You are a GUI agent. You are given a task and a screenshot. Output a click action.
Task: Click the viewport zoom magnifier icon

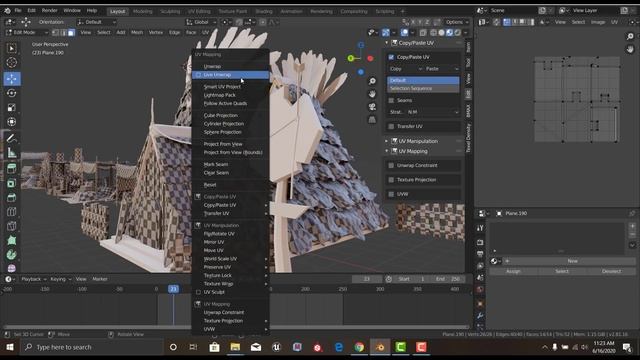tap(372, 81)
